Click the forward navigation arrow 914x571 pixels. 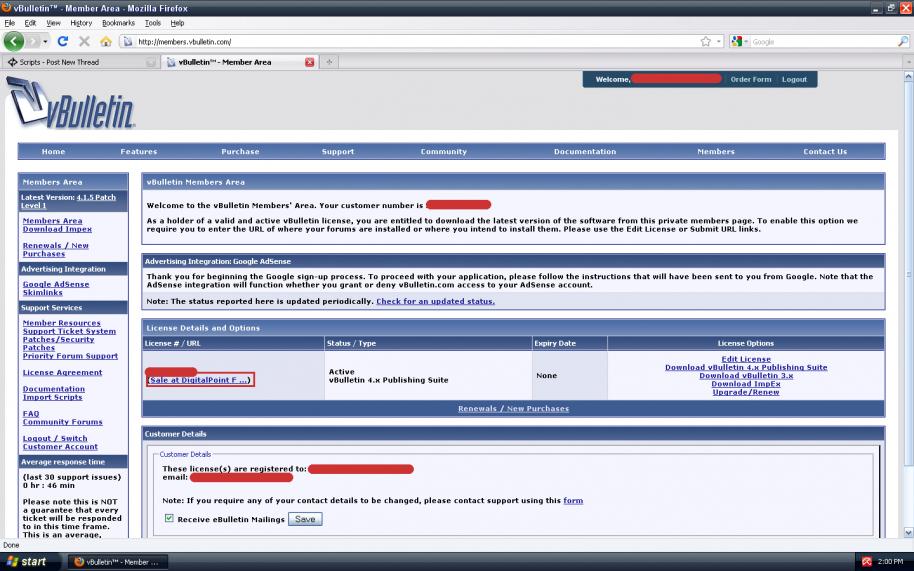tap(33, 41)
